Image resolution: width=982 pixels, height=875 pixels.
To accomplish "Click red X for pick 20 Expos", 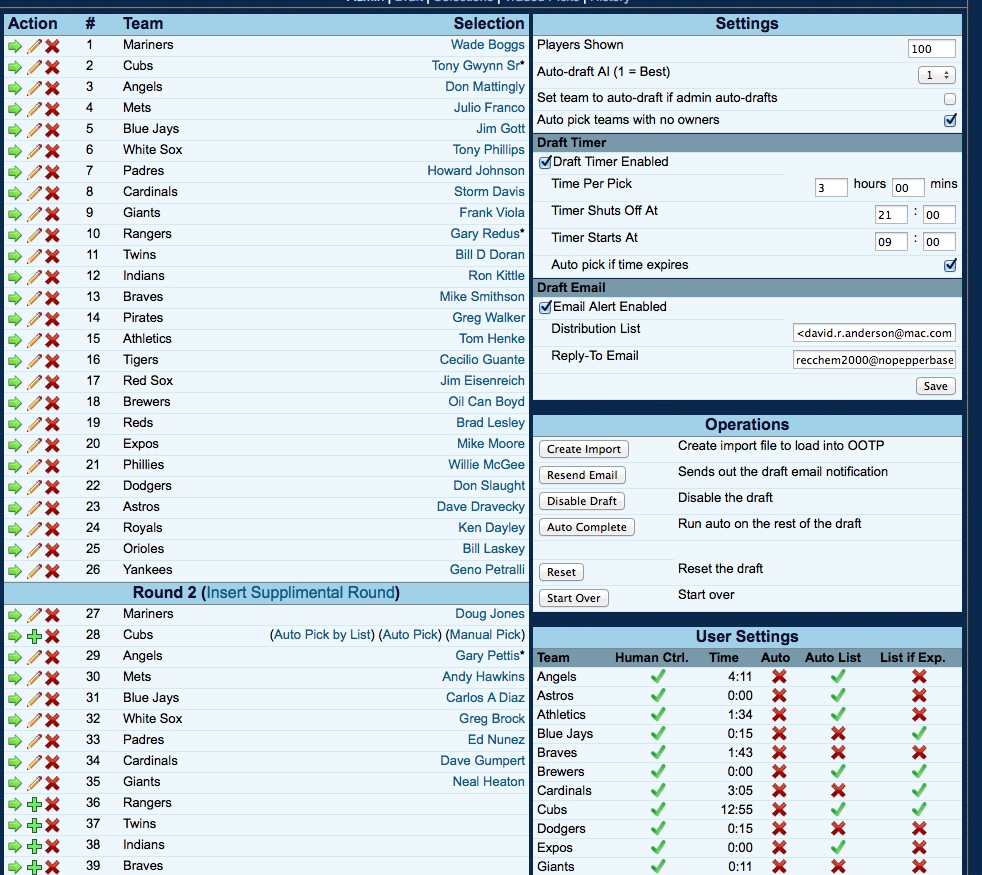I will coord(52,444).
